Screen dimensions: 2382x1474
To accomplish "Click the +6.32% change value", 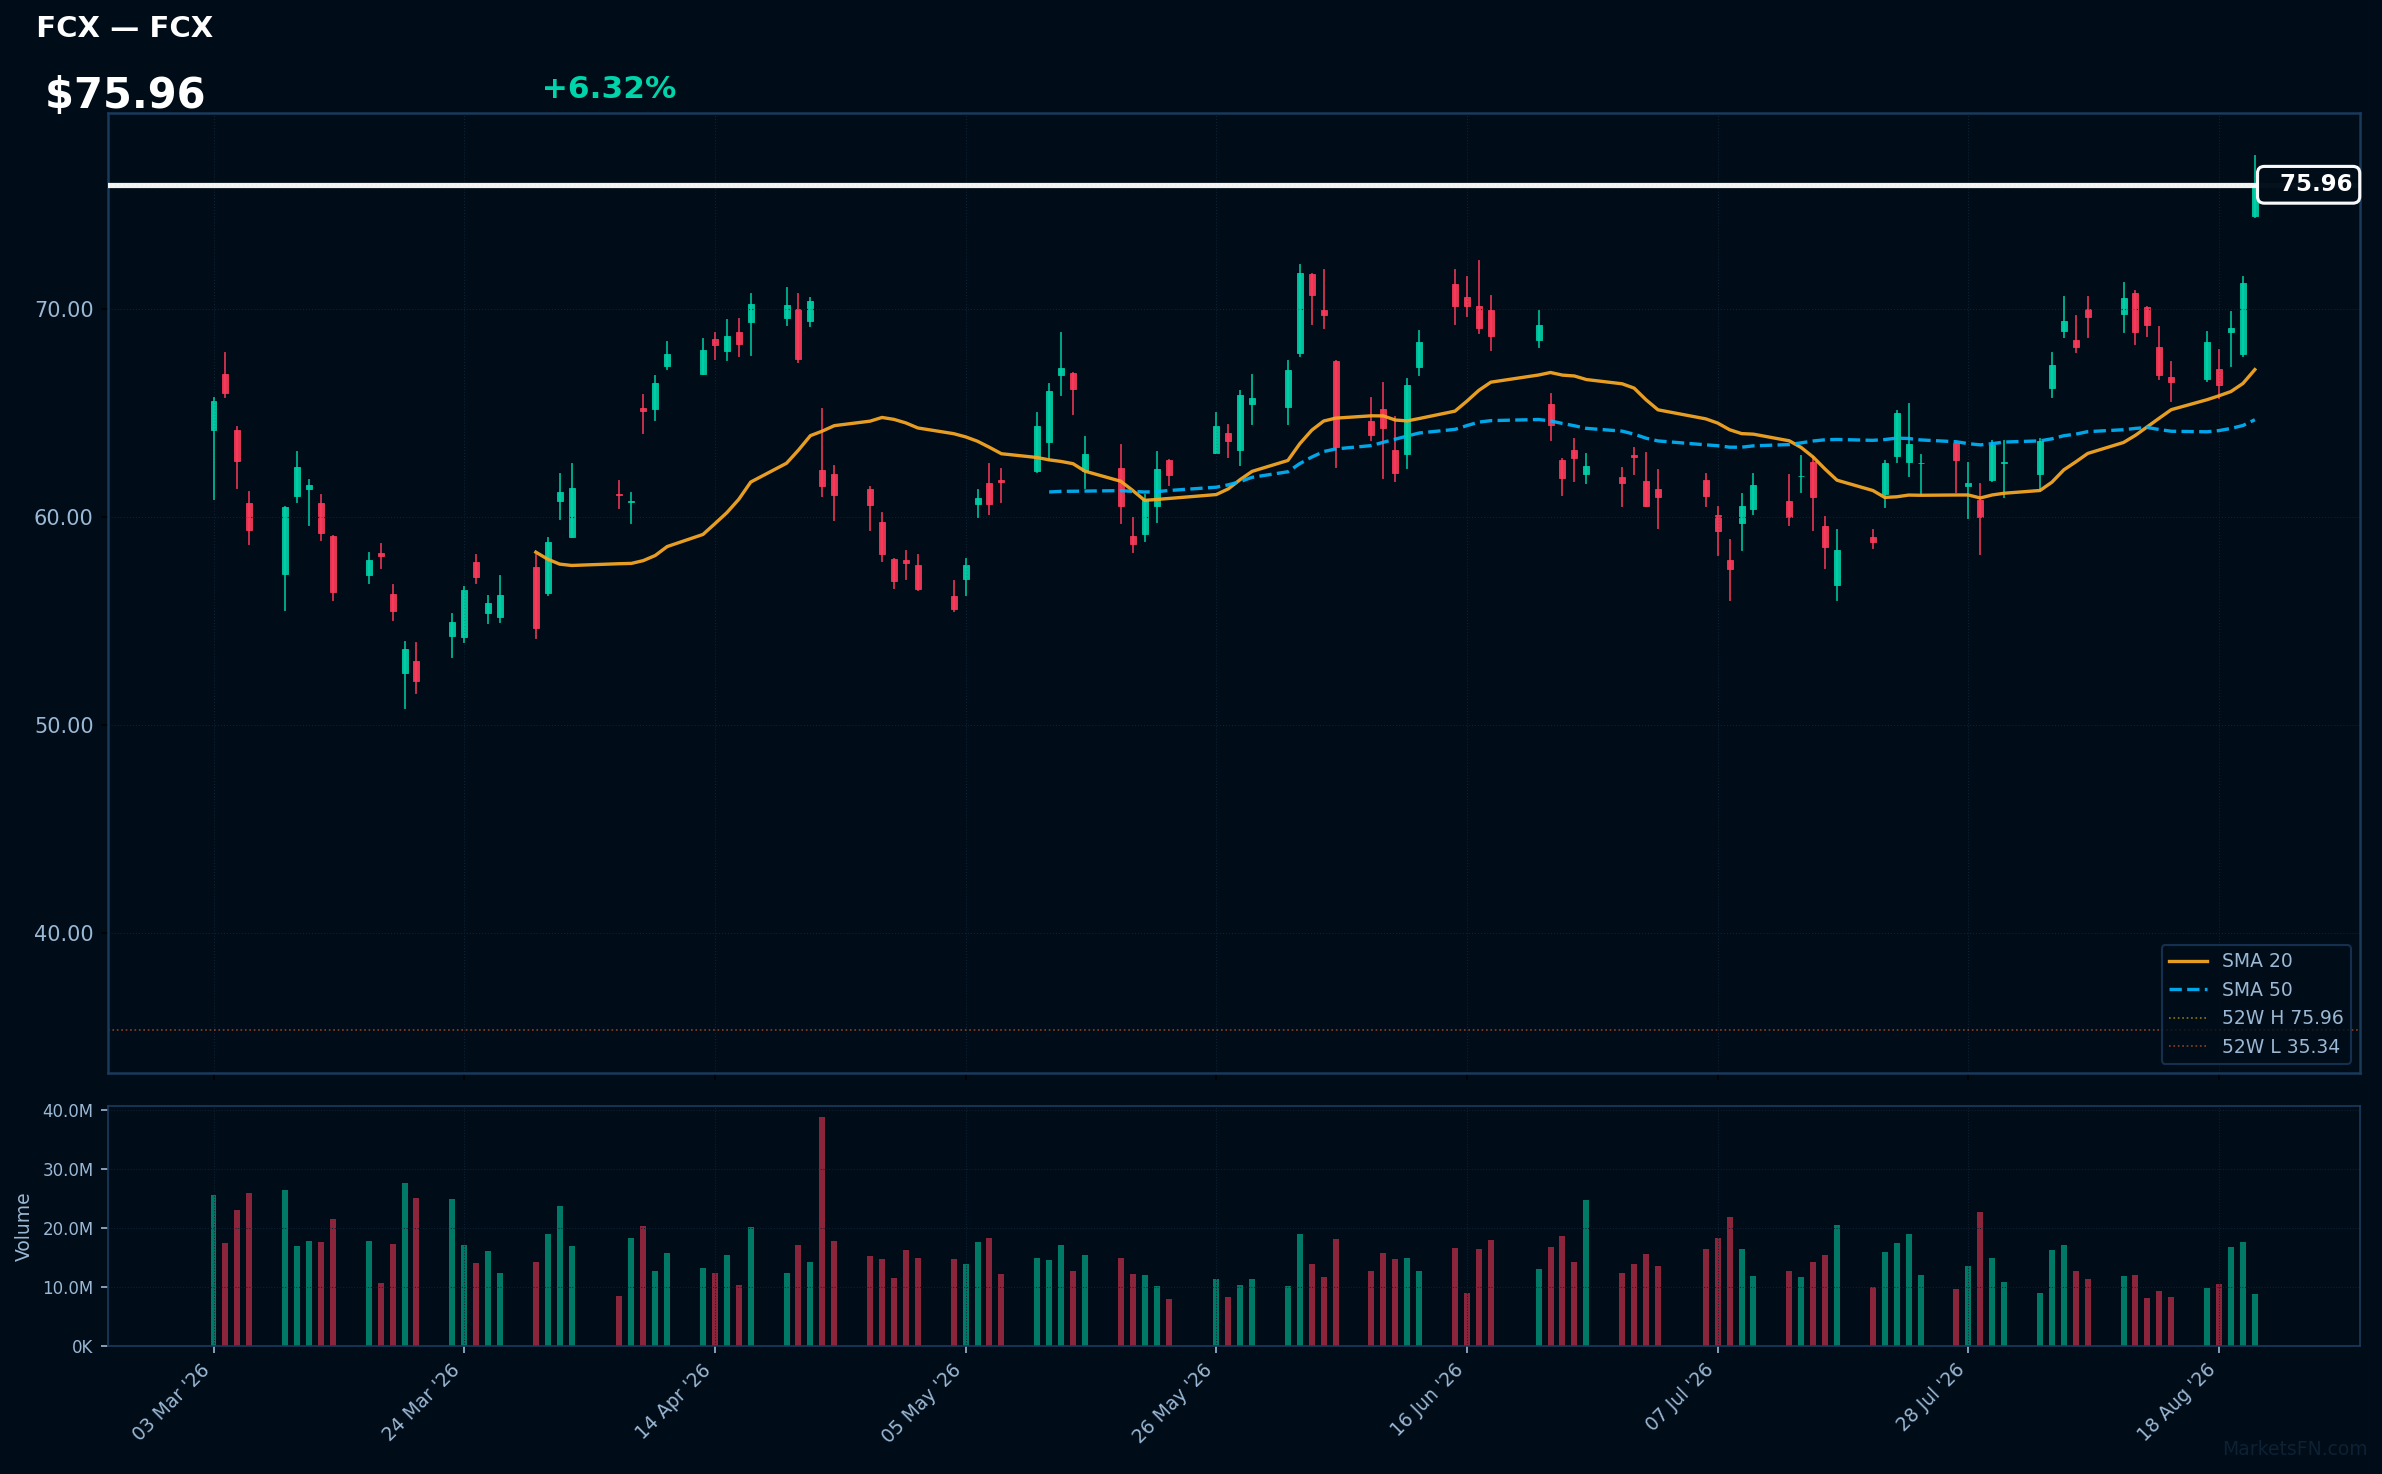I will click(x=609, y=88).
